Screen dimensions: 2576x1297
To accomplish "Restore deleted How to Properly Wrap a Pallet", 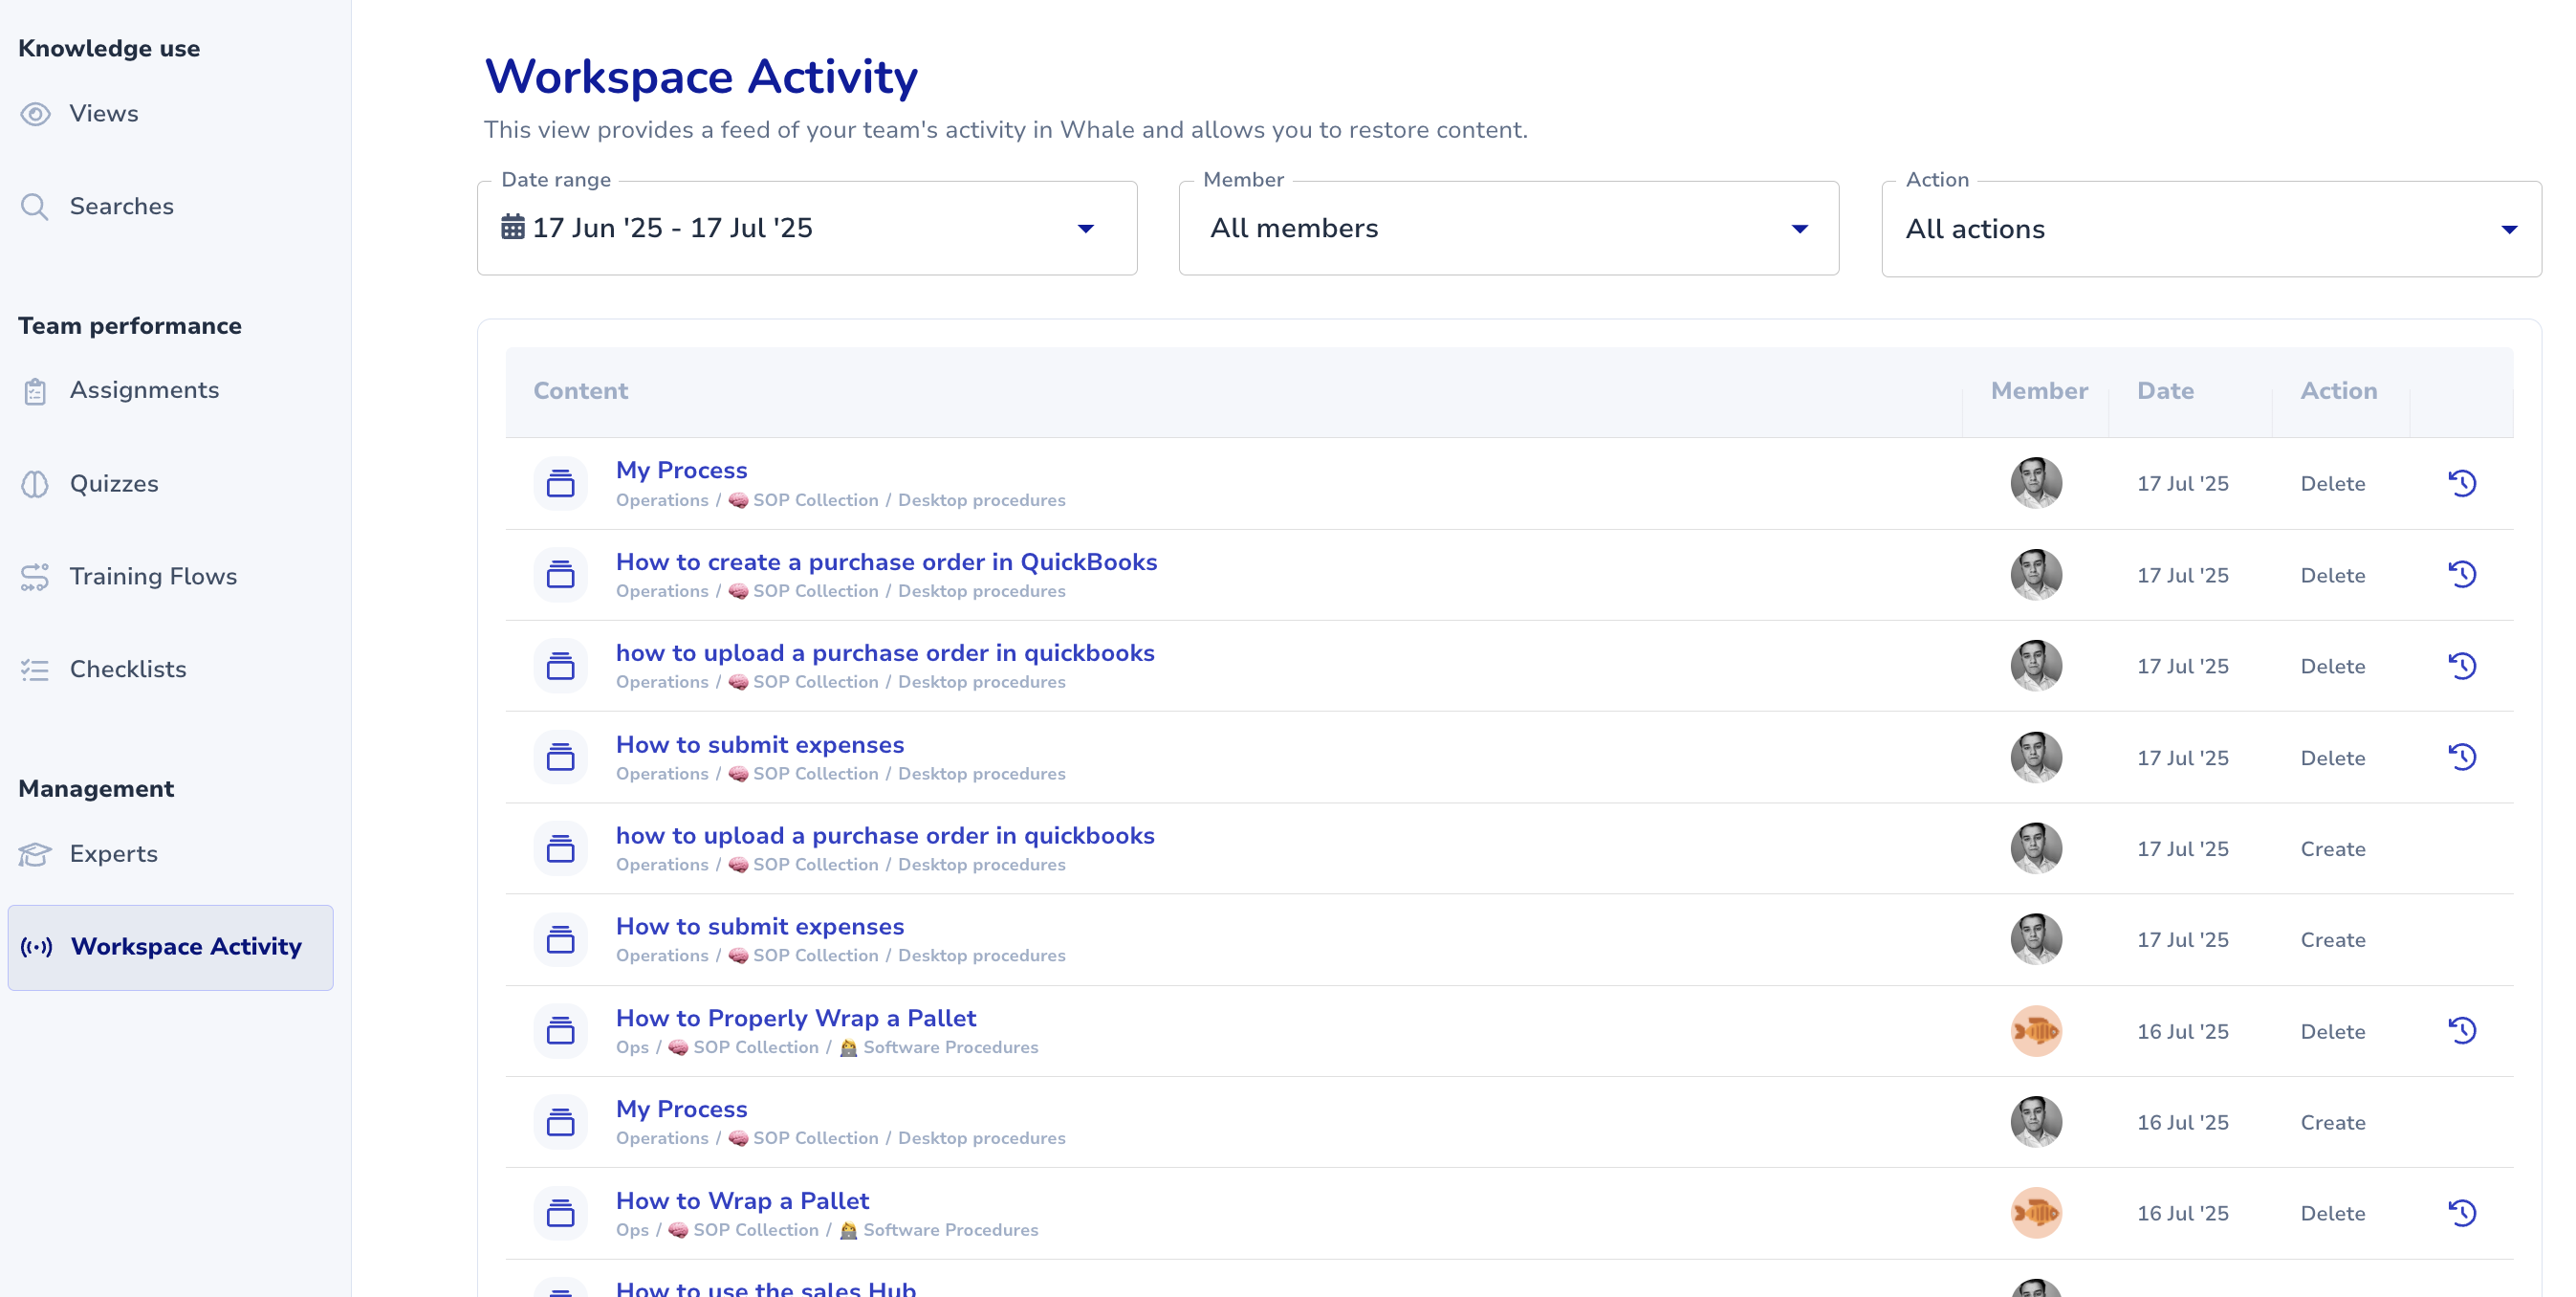I will click(x=2462, y=1030).
